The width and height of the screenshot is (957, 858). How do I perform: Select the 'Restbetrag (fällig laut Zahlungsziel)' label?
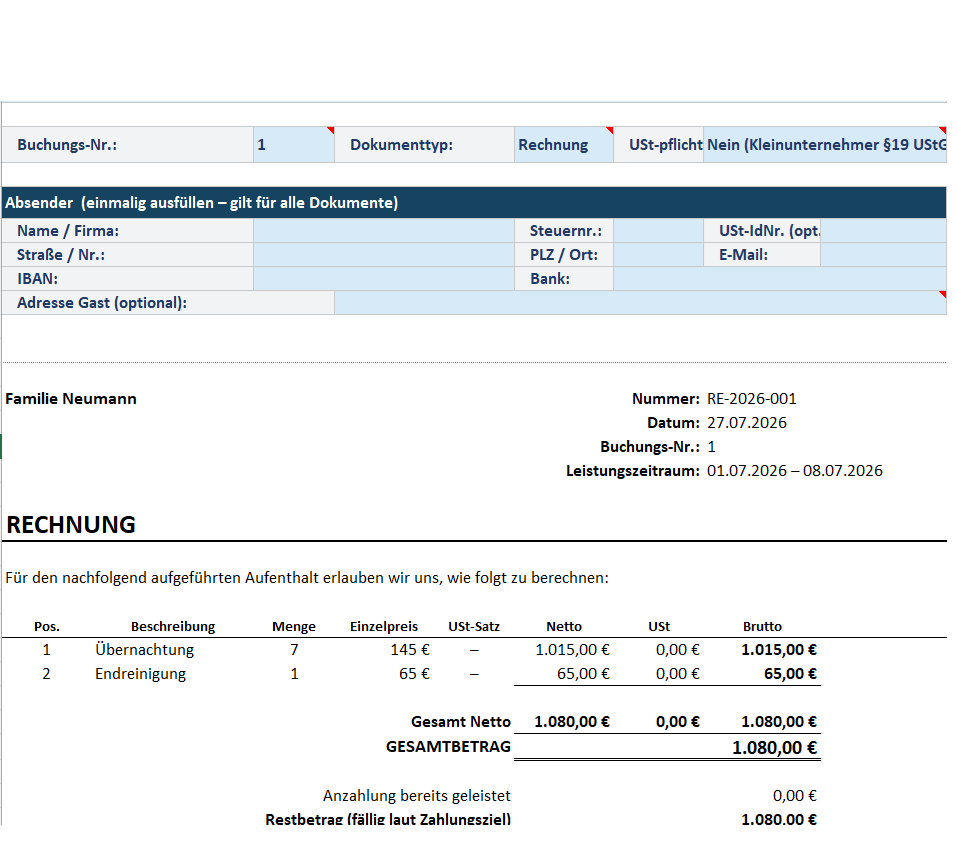(388, 819)
